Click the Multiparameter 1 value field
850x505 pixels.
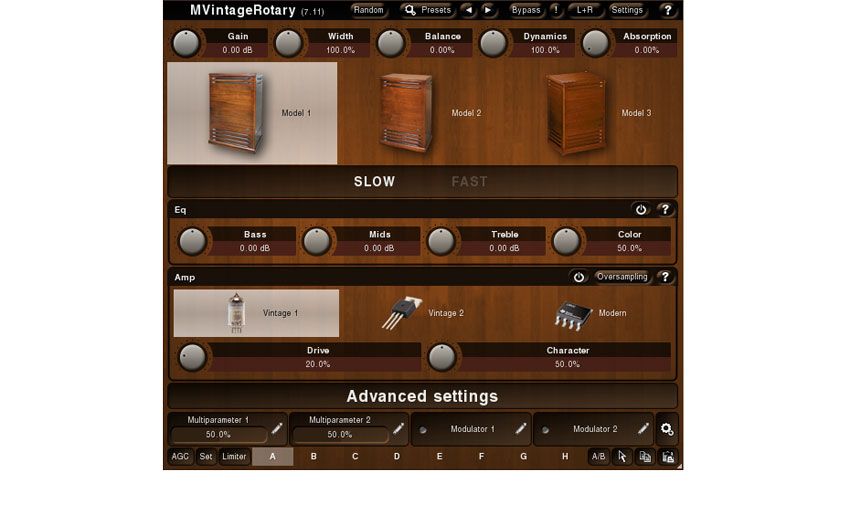[x=218, y=435]
